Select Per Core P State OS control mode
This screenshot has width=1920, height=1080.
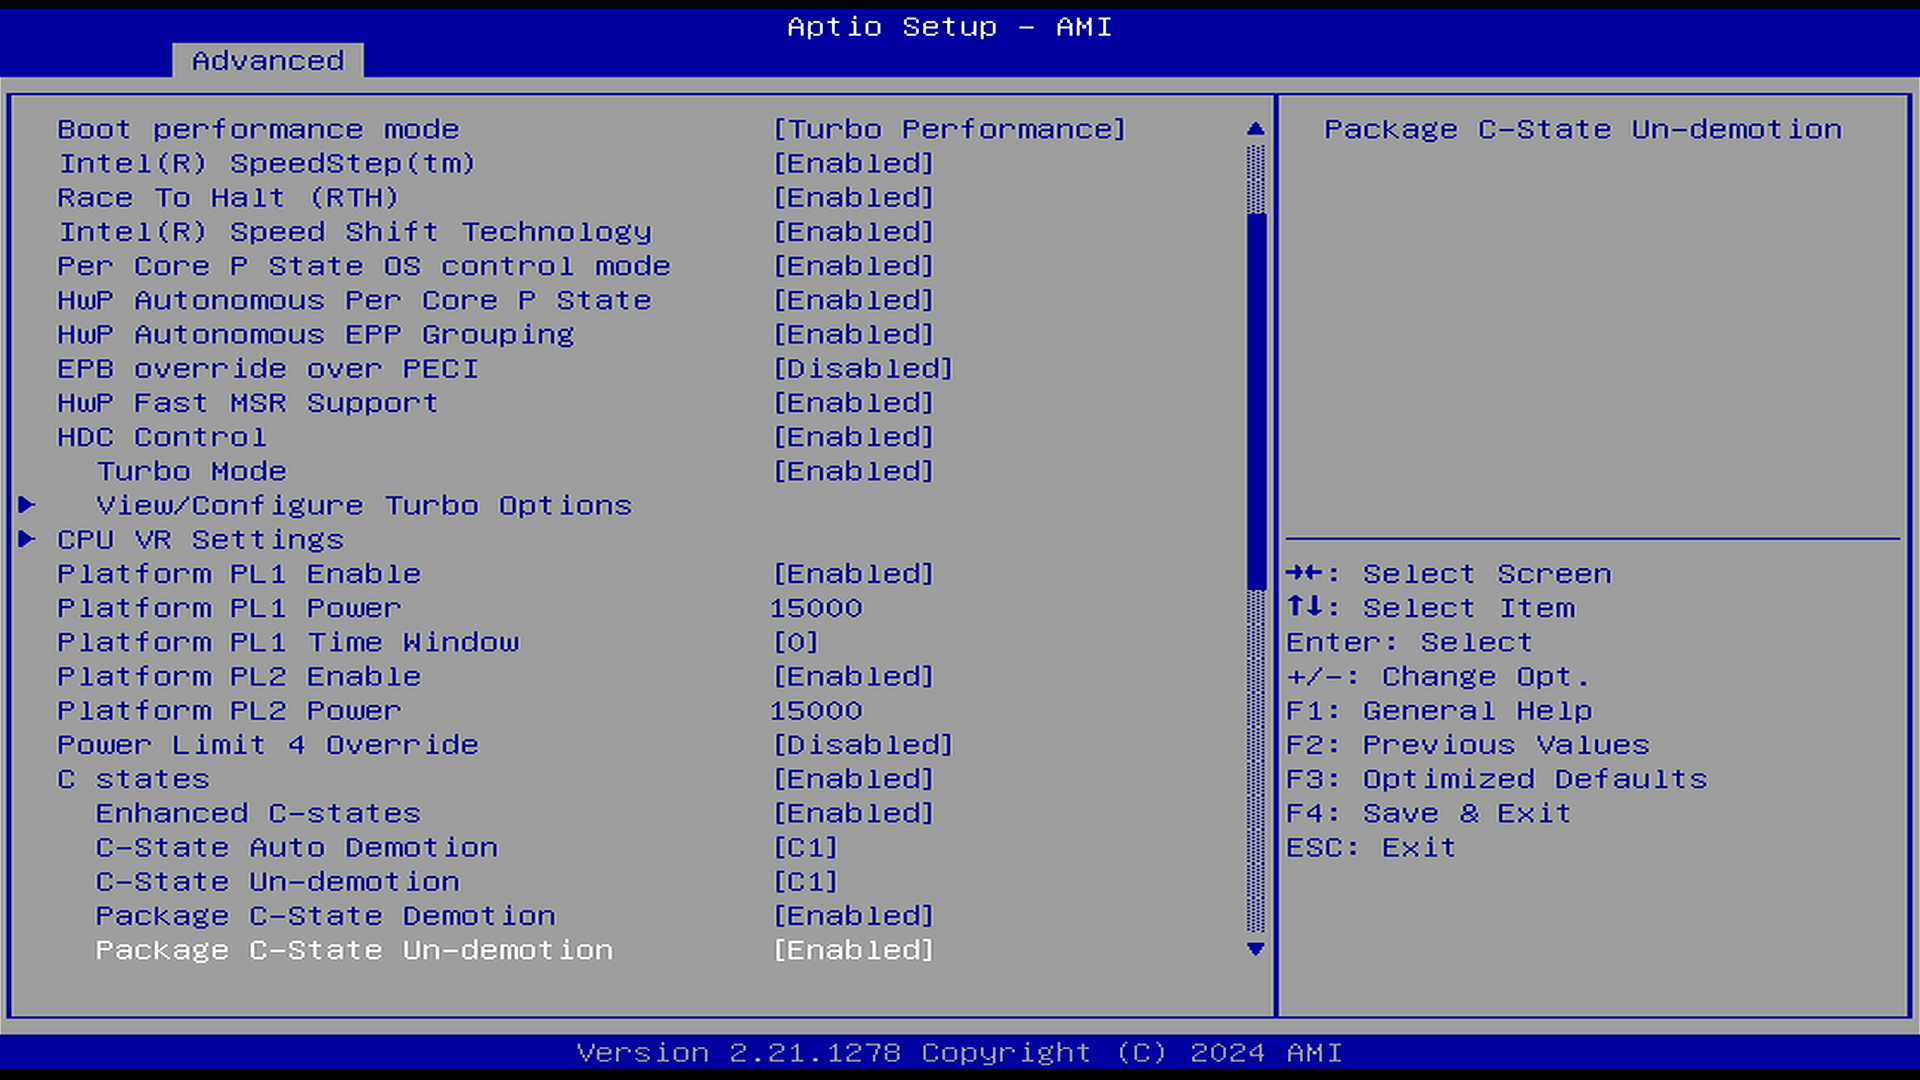coord(364,266)
